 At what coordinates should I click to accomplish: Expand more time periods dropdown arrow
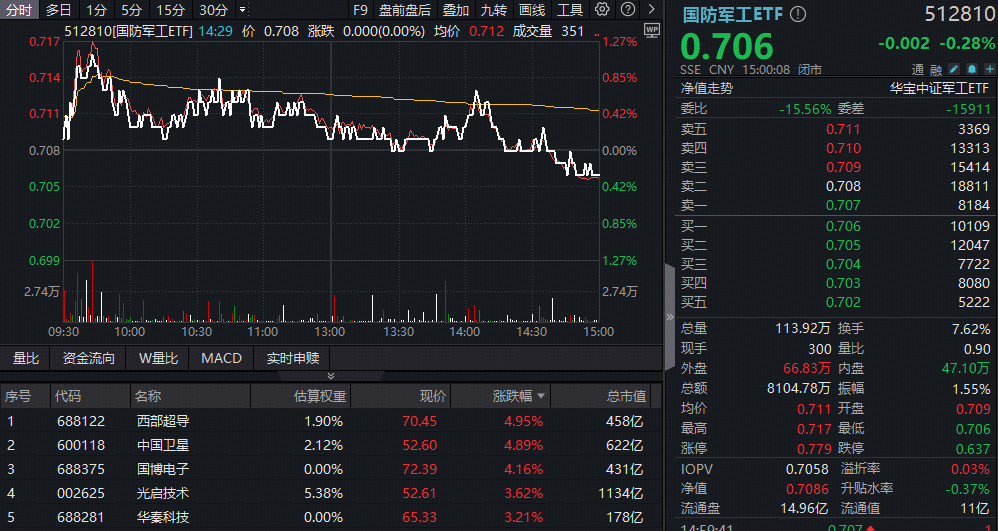(242, 10)
